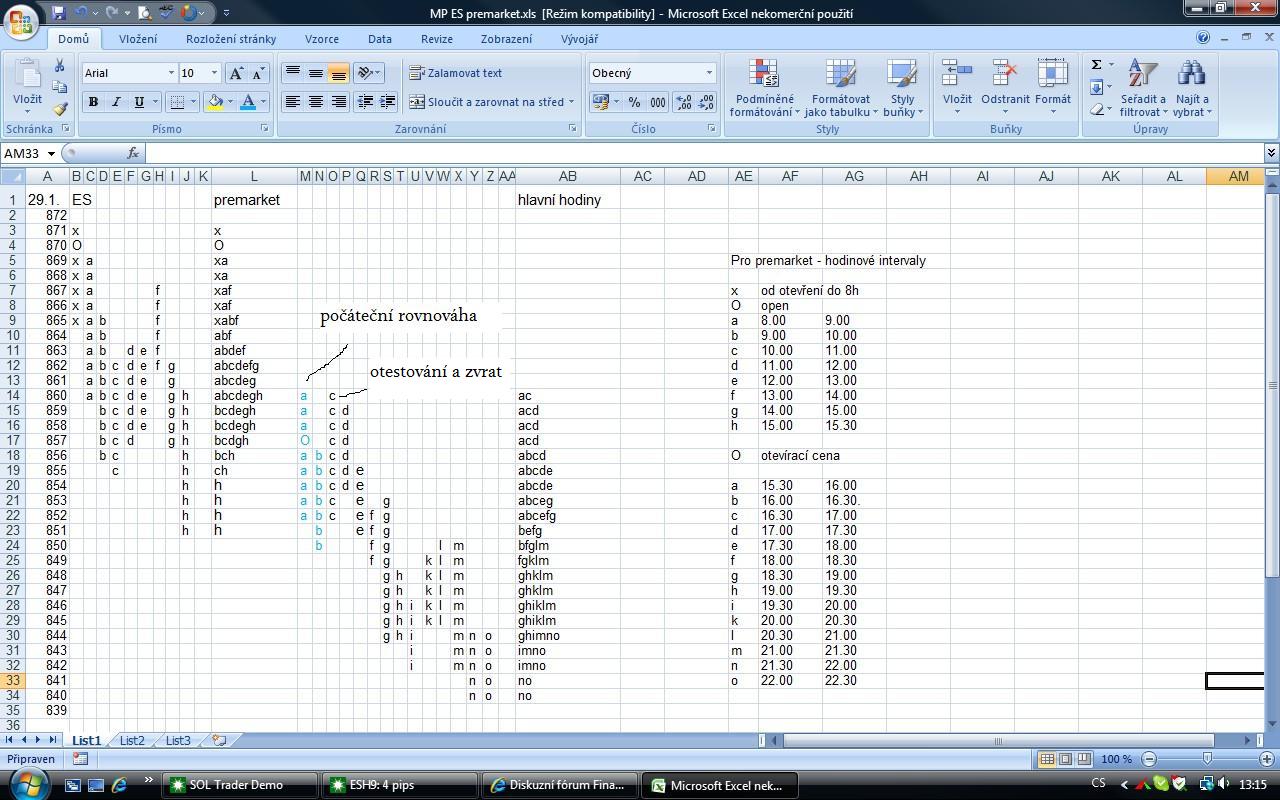Click in the formula bar input field

pyautogui.click(x=700, y=153)
